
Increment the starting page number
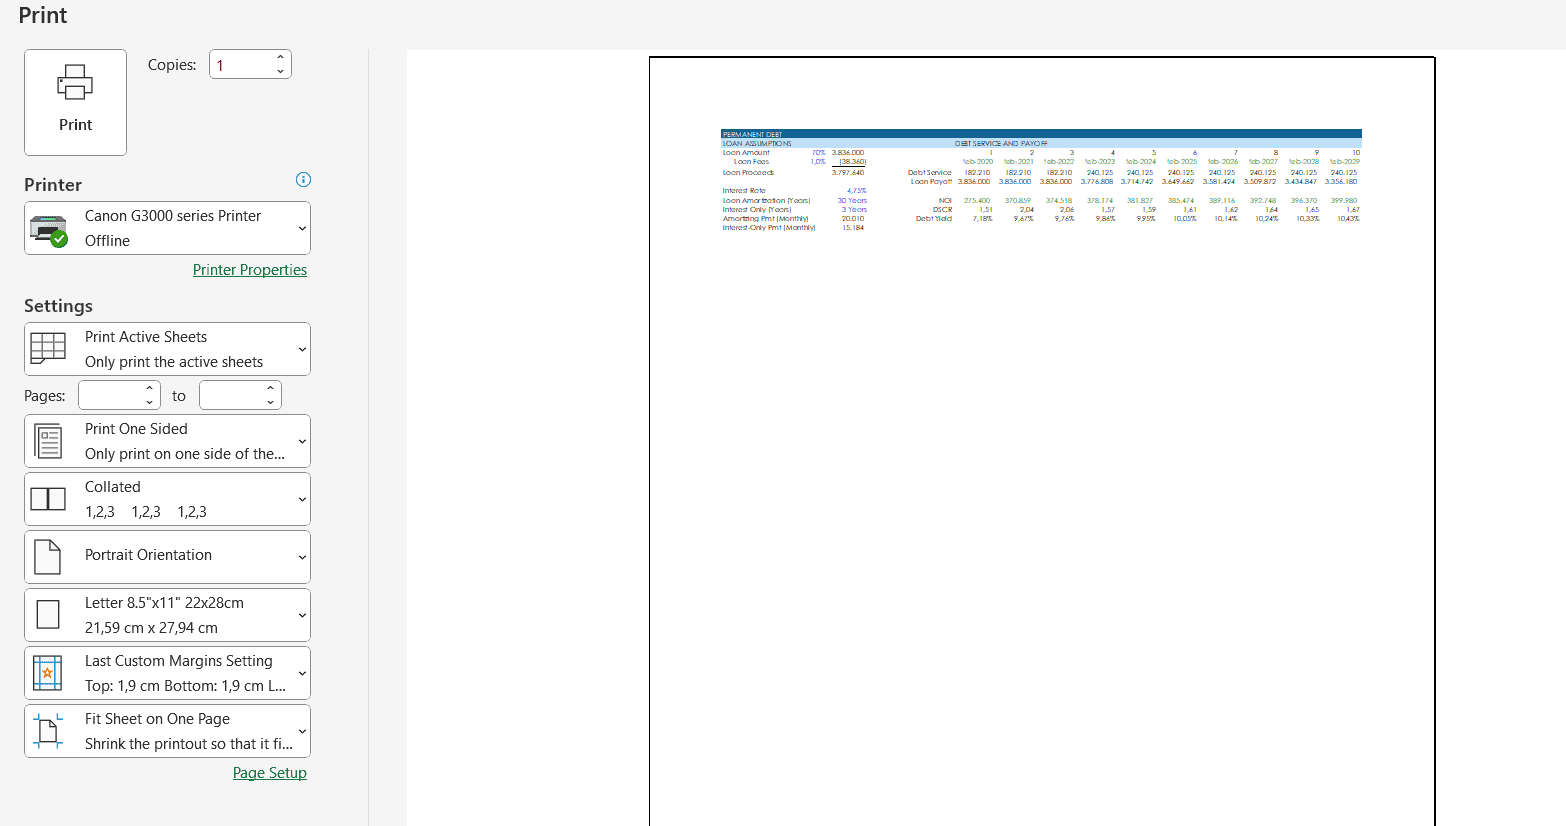point(149,389)
